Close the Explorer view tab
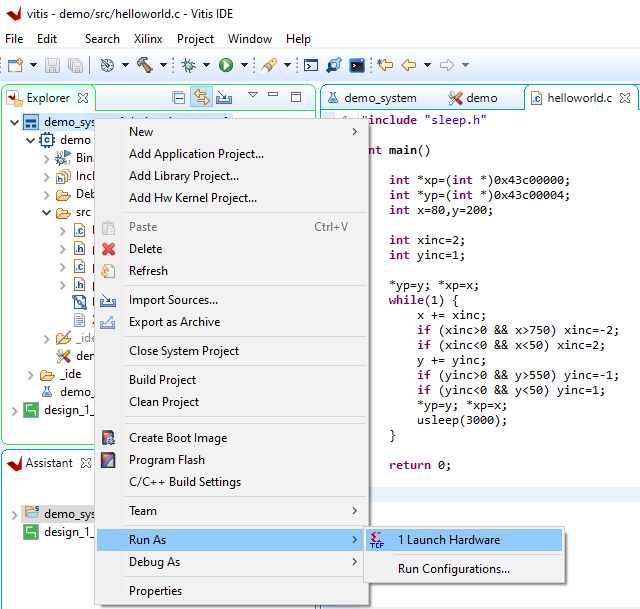The width and height of the screenshot is (640, 609). point(83,98)
